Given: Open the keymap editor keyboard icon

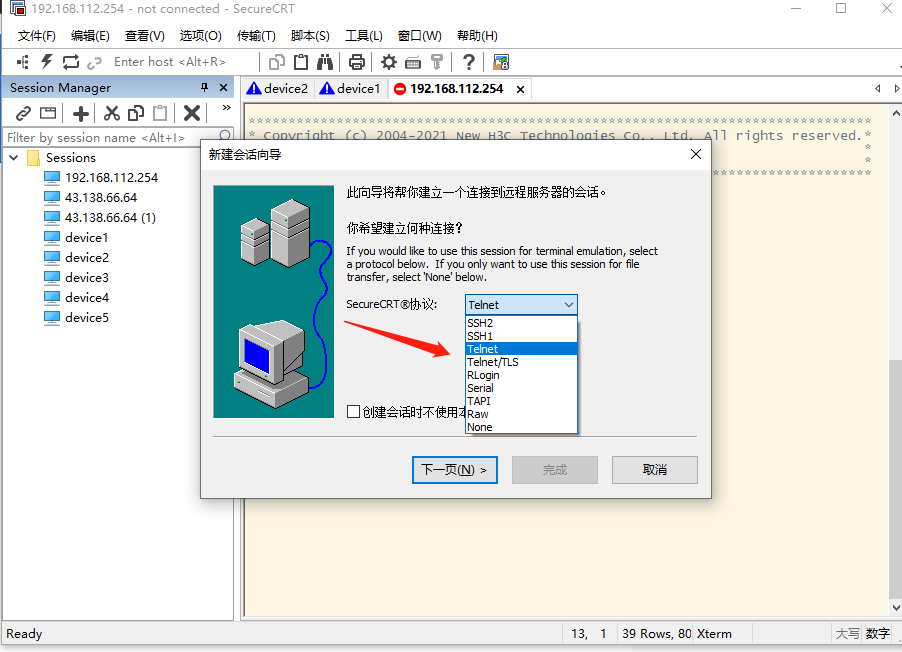Looking at the screenshot, I should pos(413,61).
